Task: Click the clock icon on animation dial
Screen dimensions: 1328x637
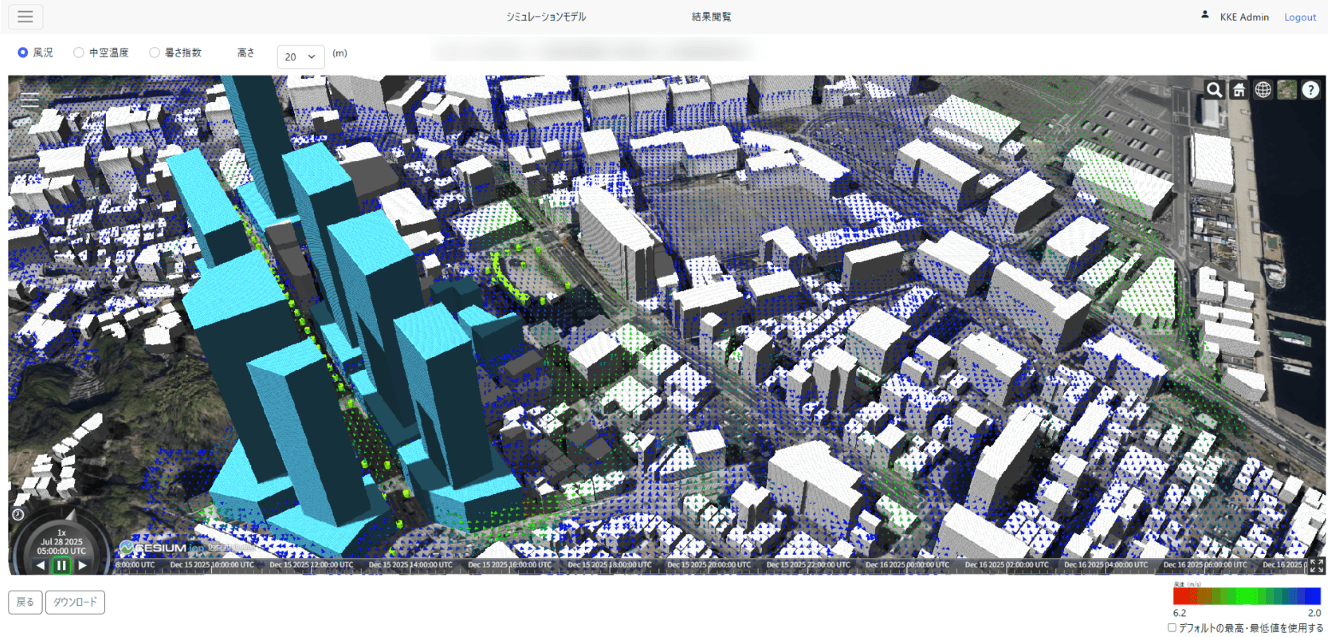Action: coord(18,514)
